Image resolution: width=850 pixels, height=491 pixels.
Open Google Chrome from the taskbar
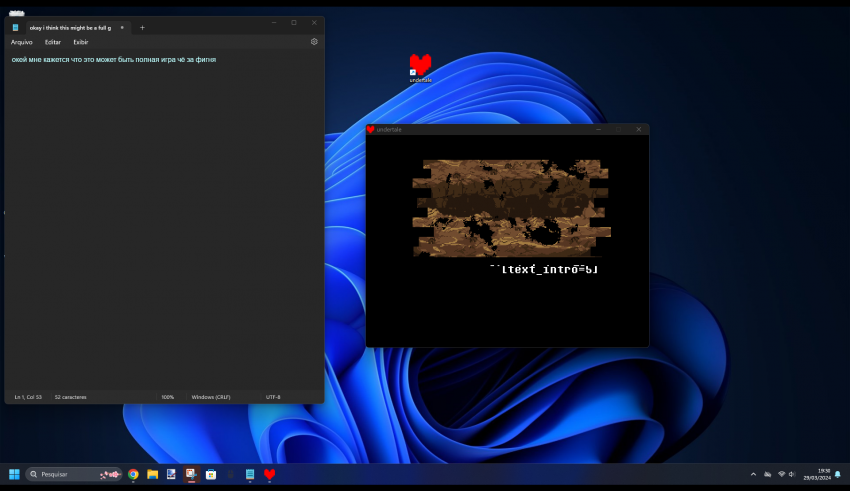[x=133, y=474]
